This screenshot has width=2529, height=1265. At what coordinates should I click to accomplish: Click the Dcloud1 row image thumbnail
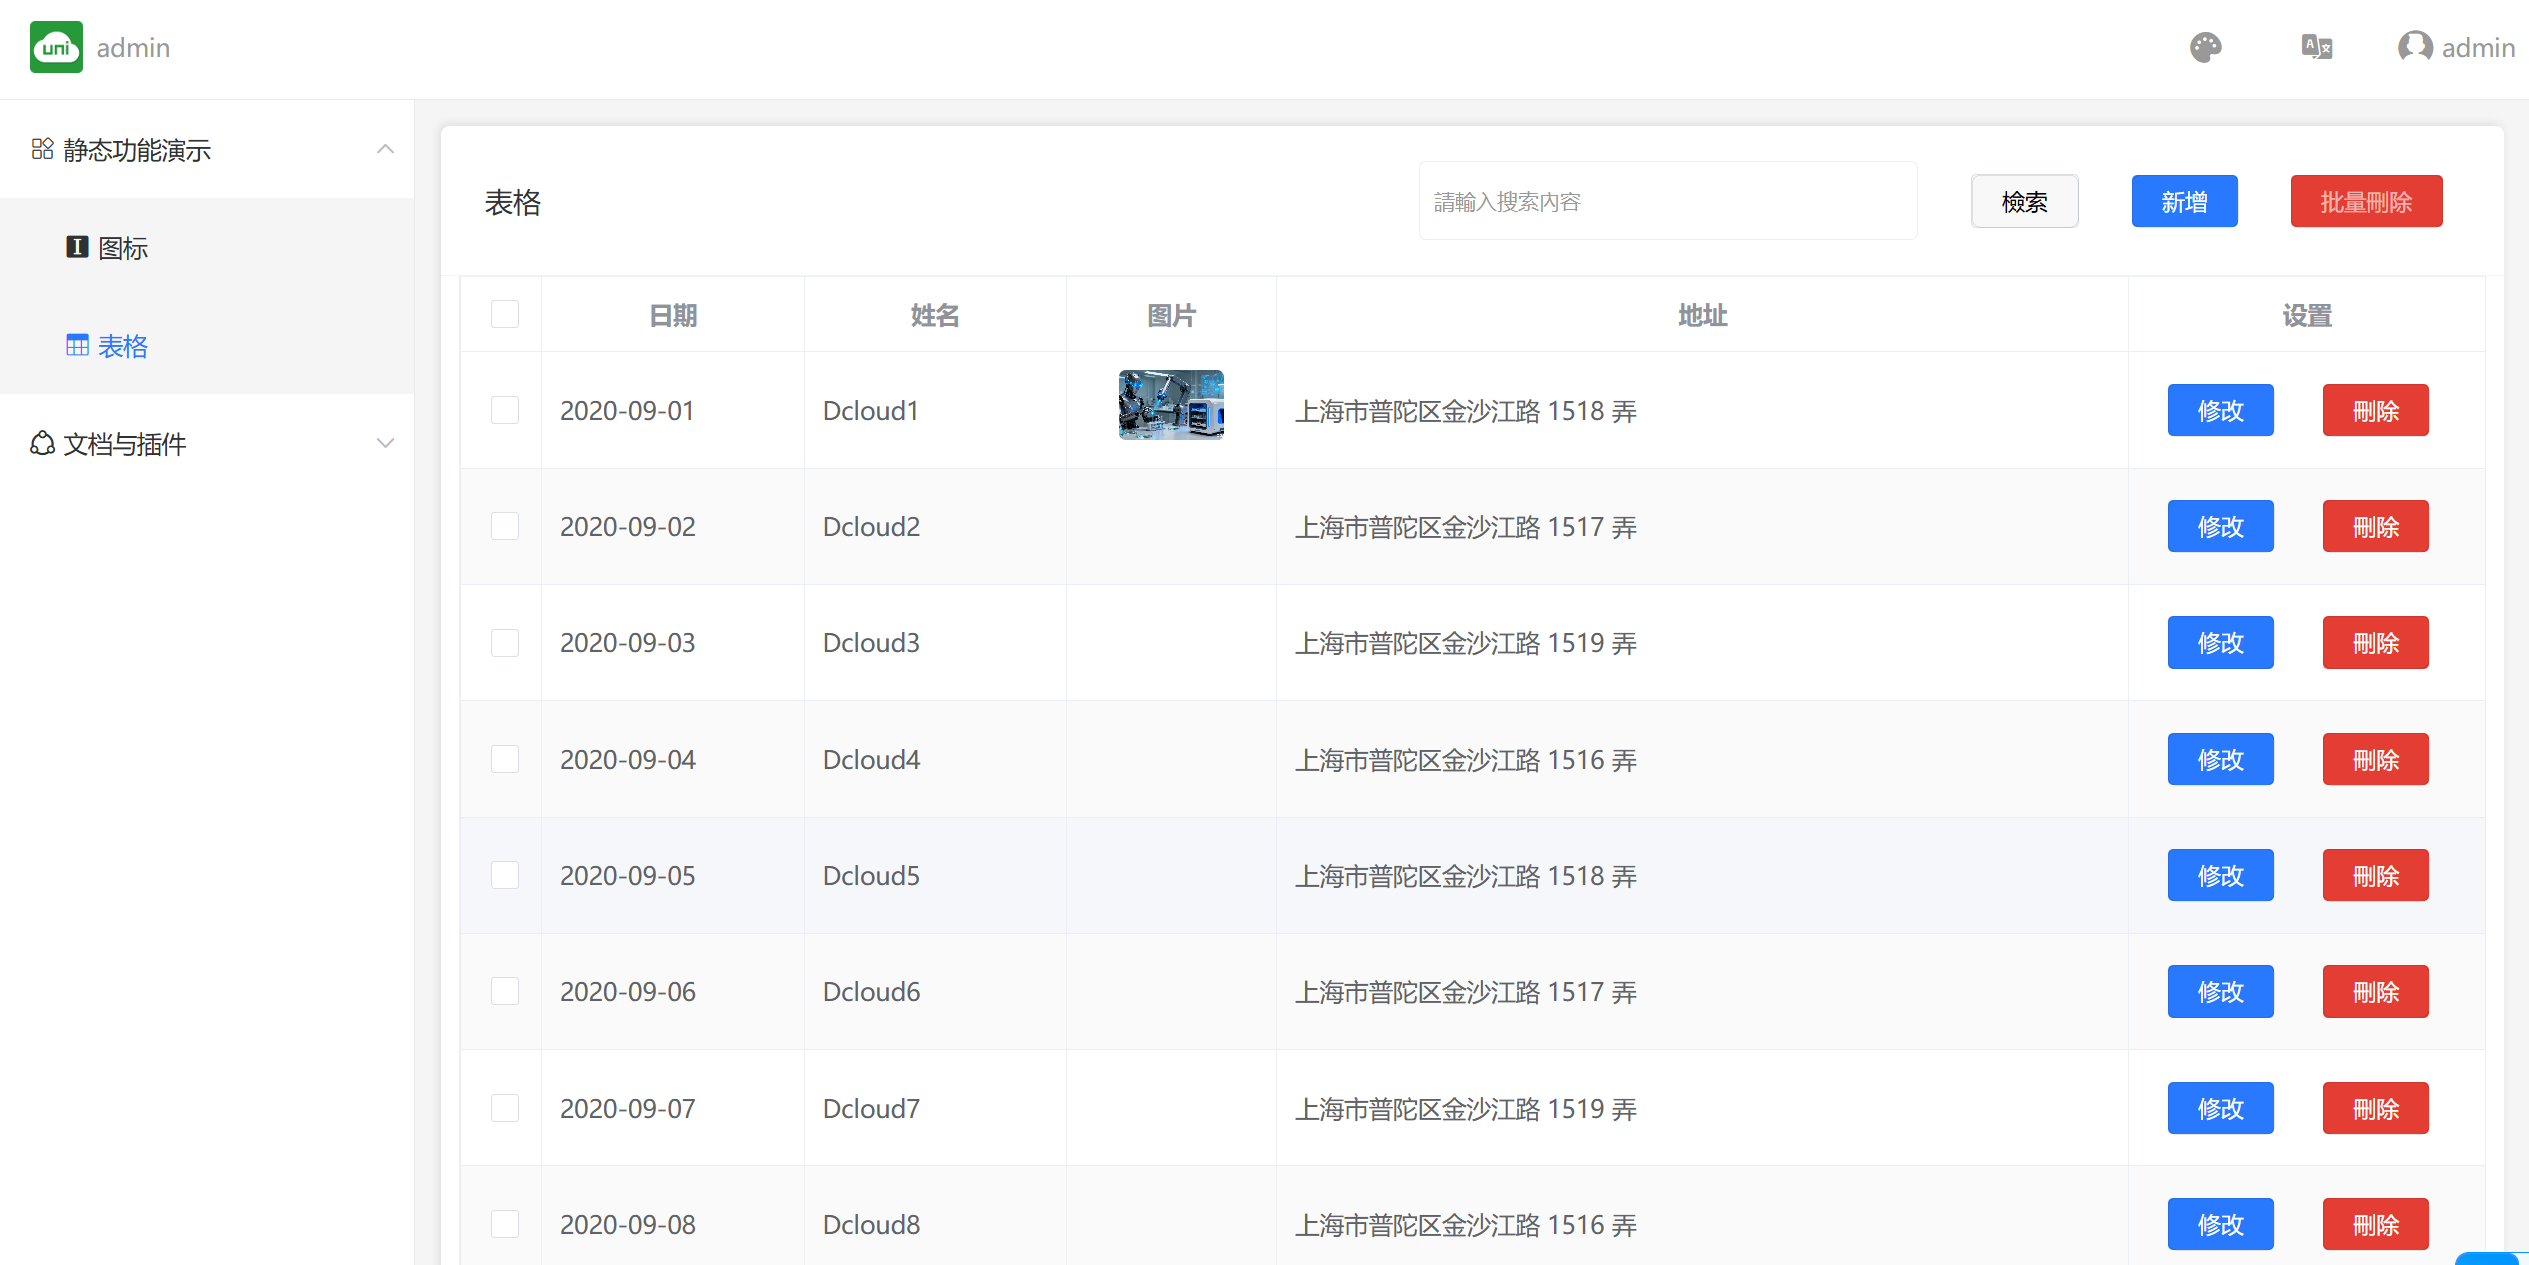pyautogui.click(x=1170, y=405)
